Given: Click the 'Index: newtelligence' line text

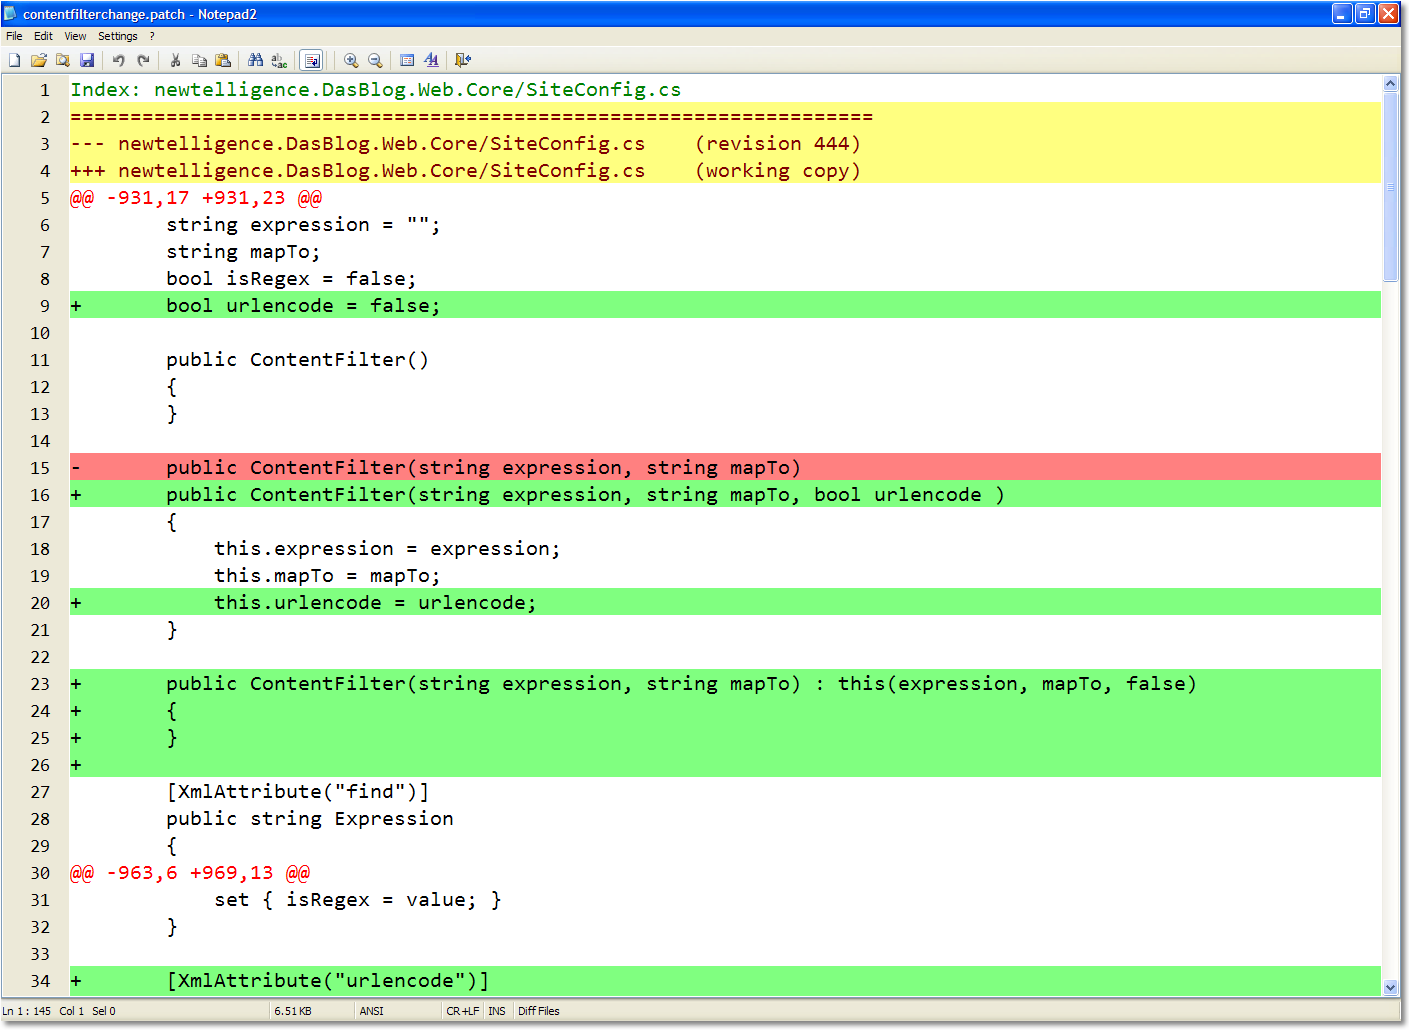Looking at the screenshot, I should pos(376,90).
